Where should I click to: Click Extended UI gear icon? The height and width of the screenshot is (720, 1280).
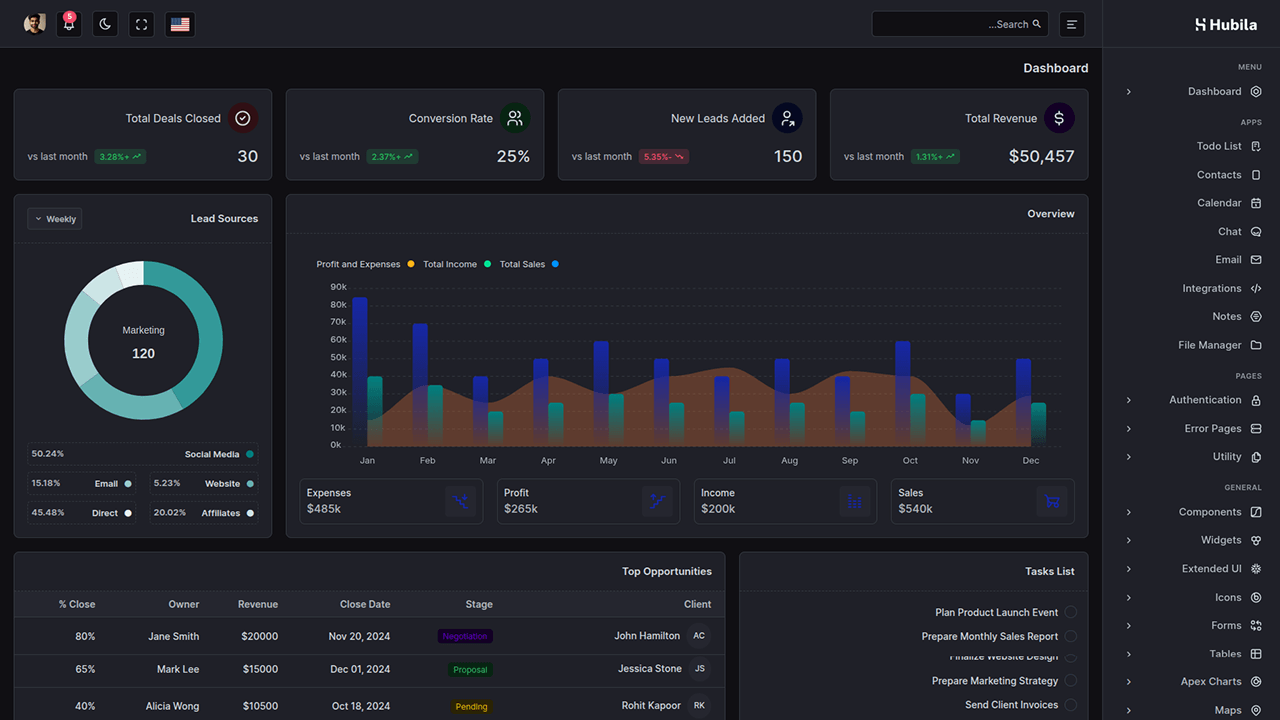click(1256, 569)
